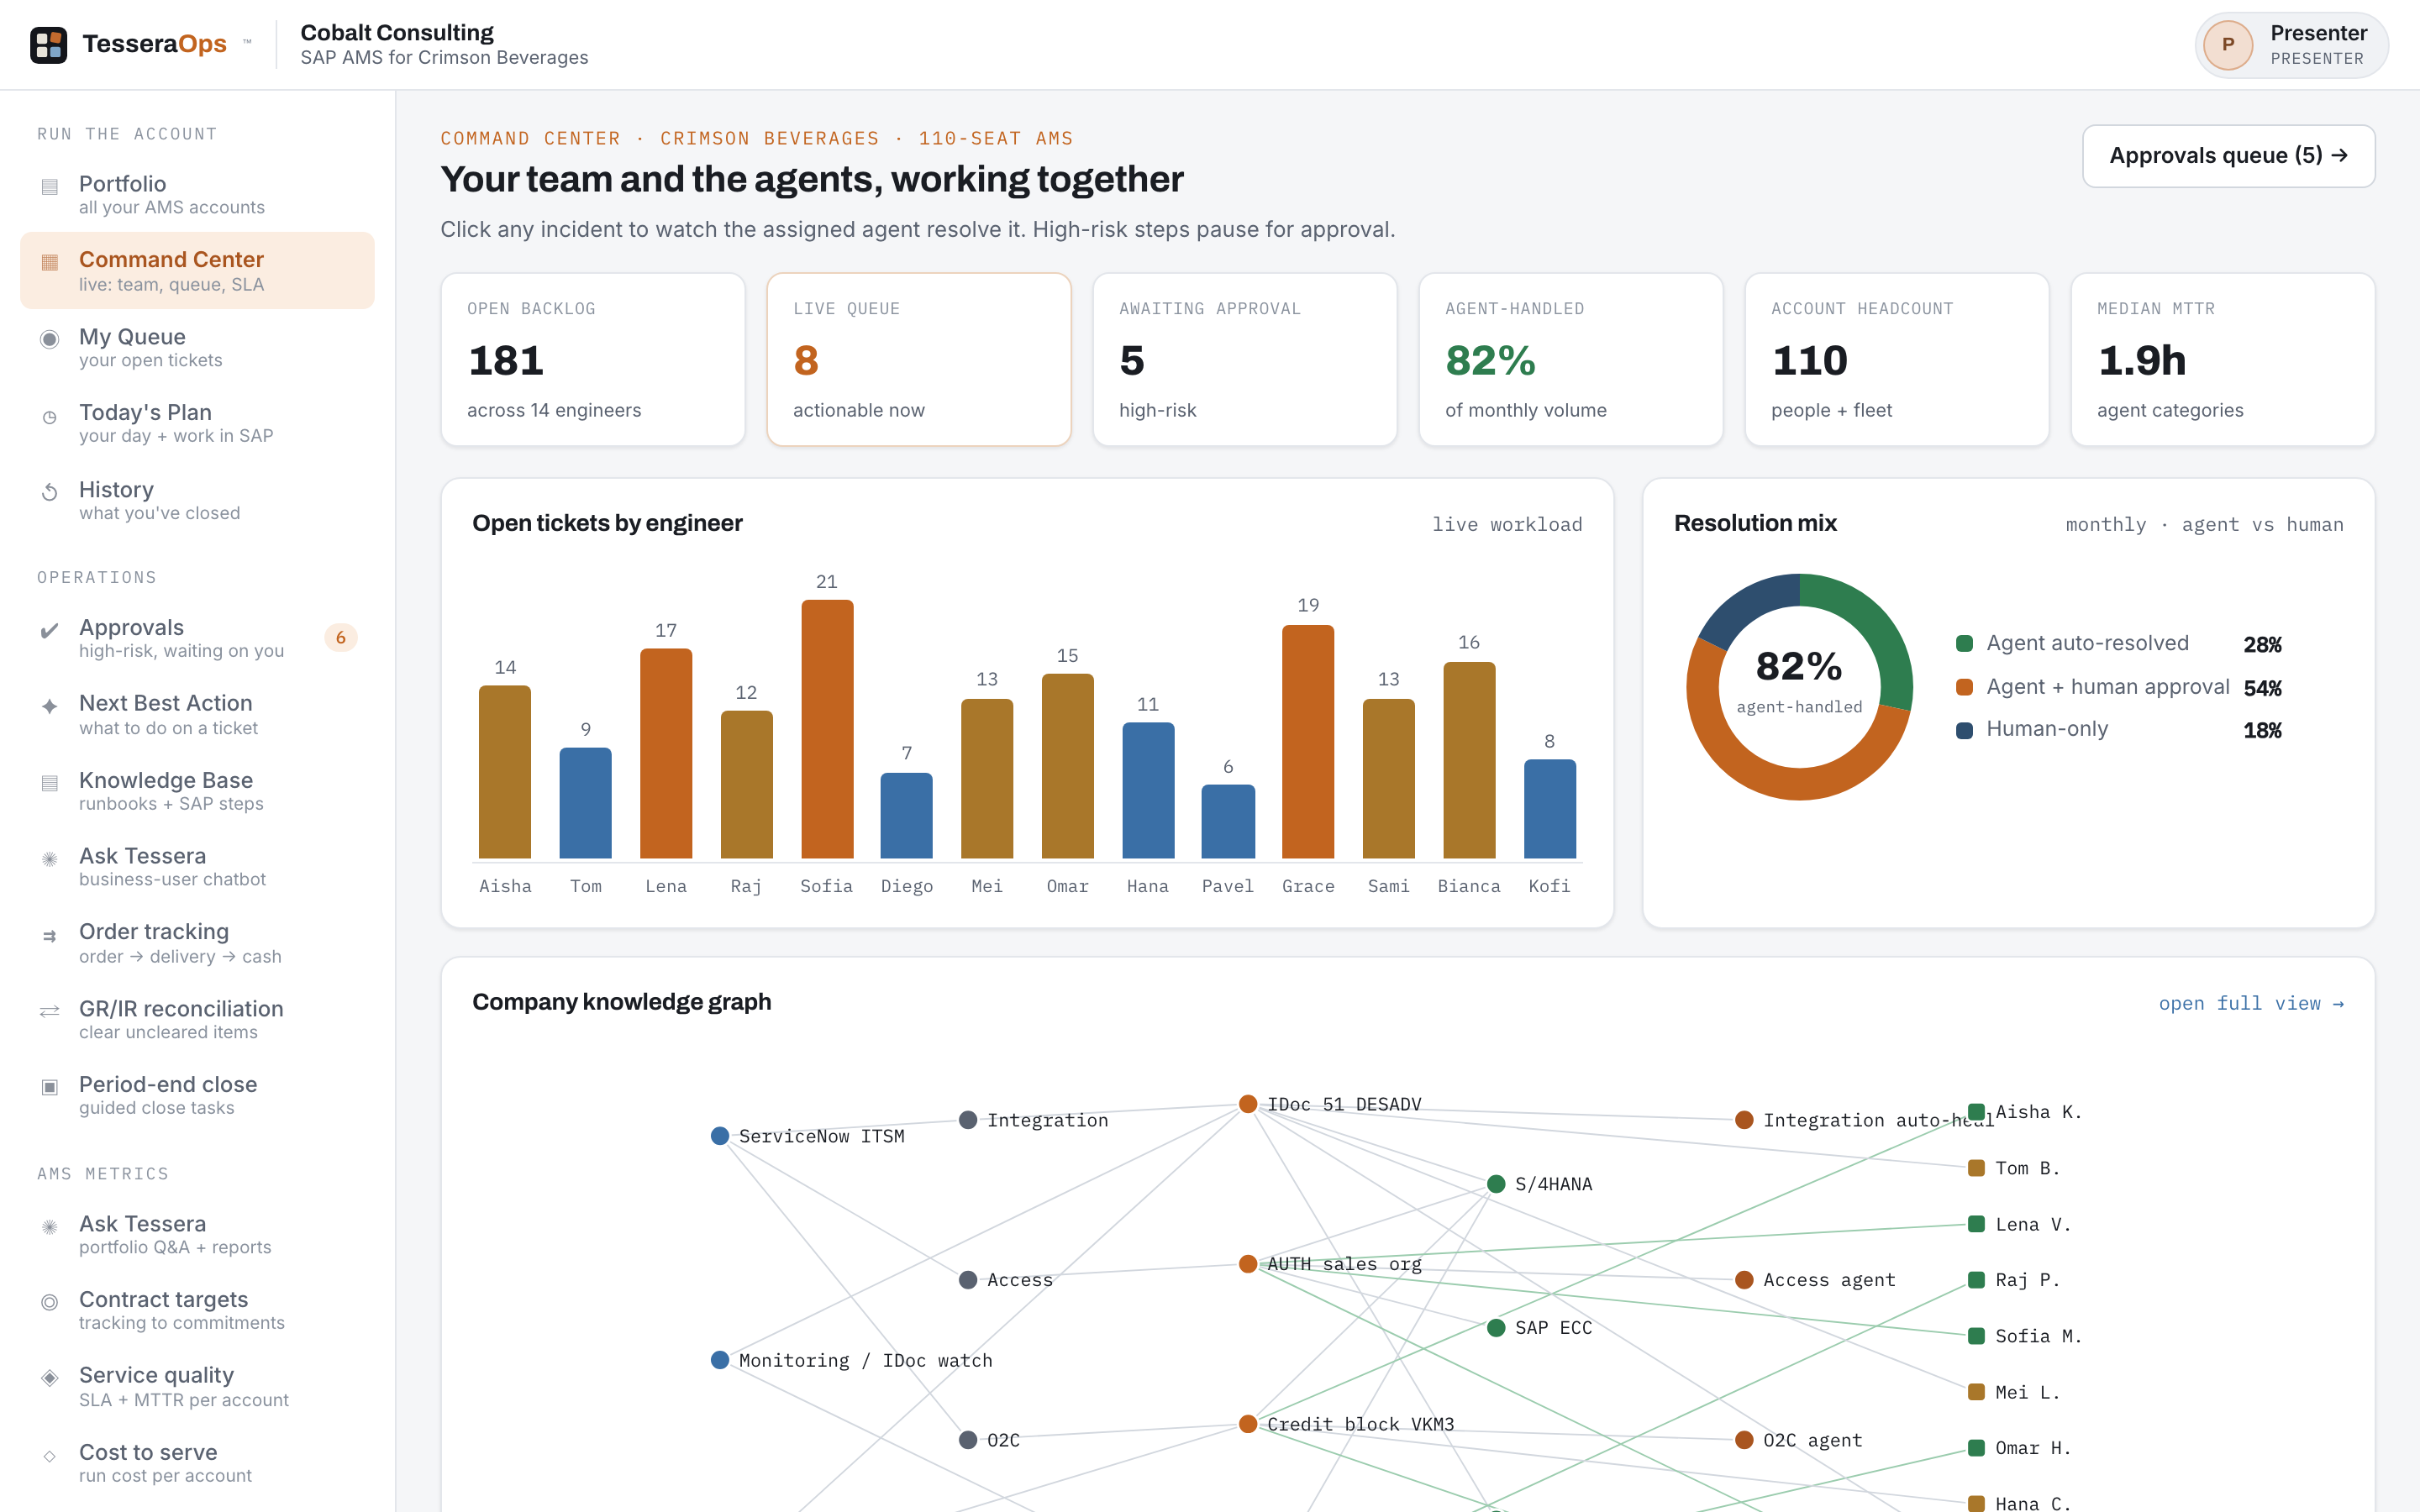
Task: Click Pavel's bar showing 6 tickets
Action: (1228, 821)
